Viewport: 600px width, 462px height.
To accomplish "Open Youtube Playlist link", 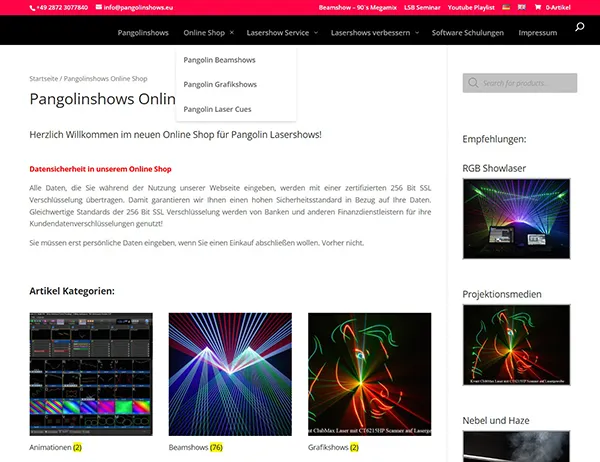I will point(471,7).
